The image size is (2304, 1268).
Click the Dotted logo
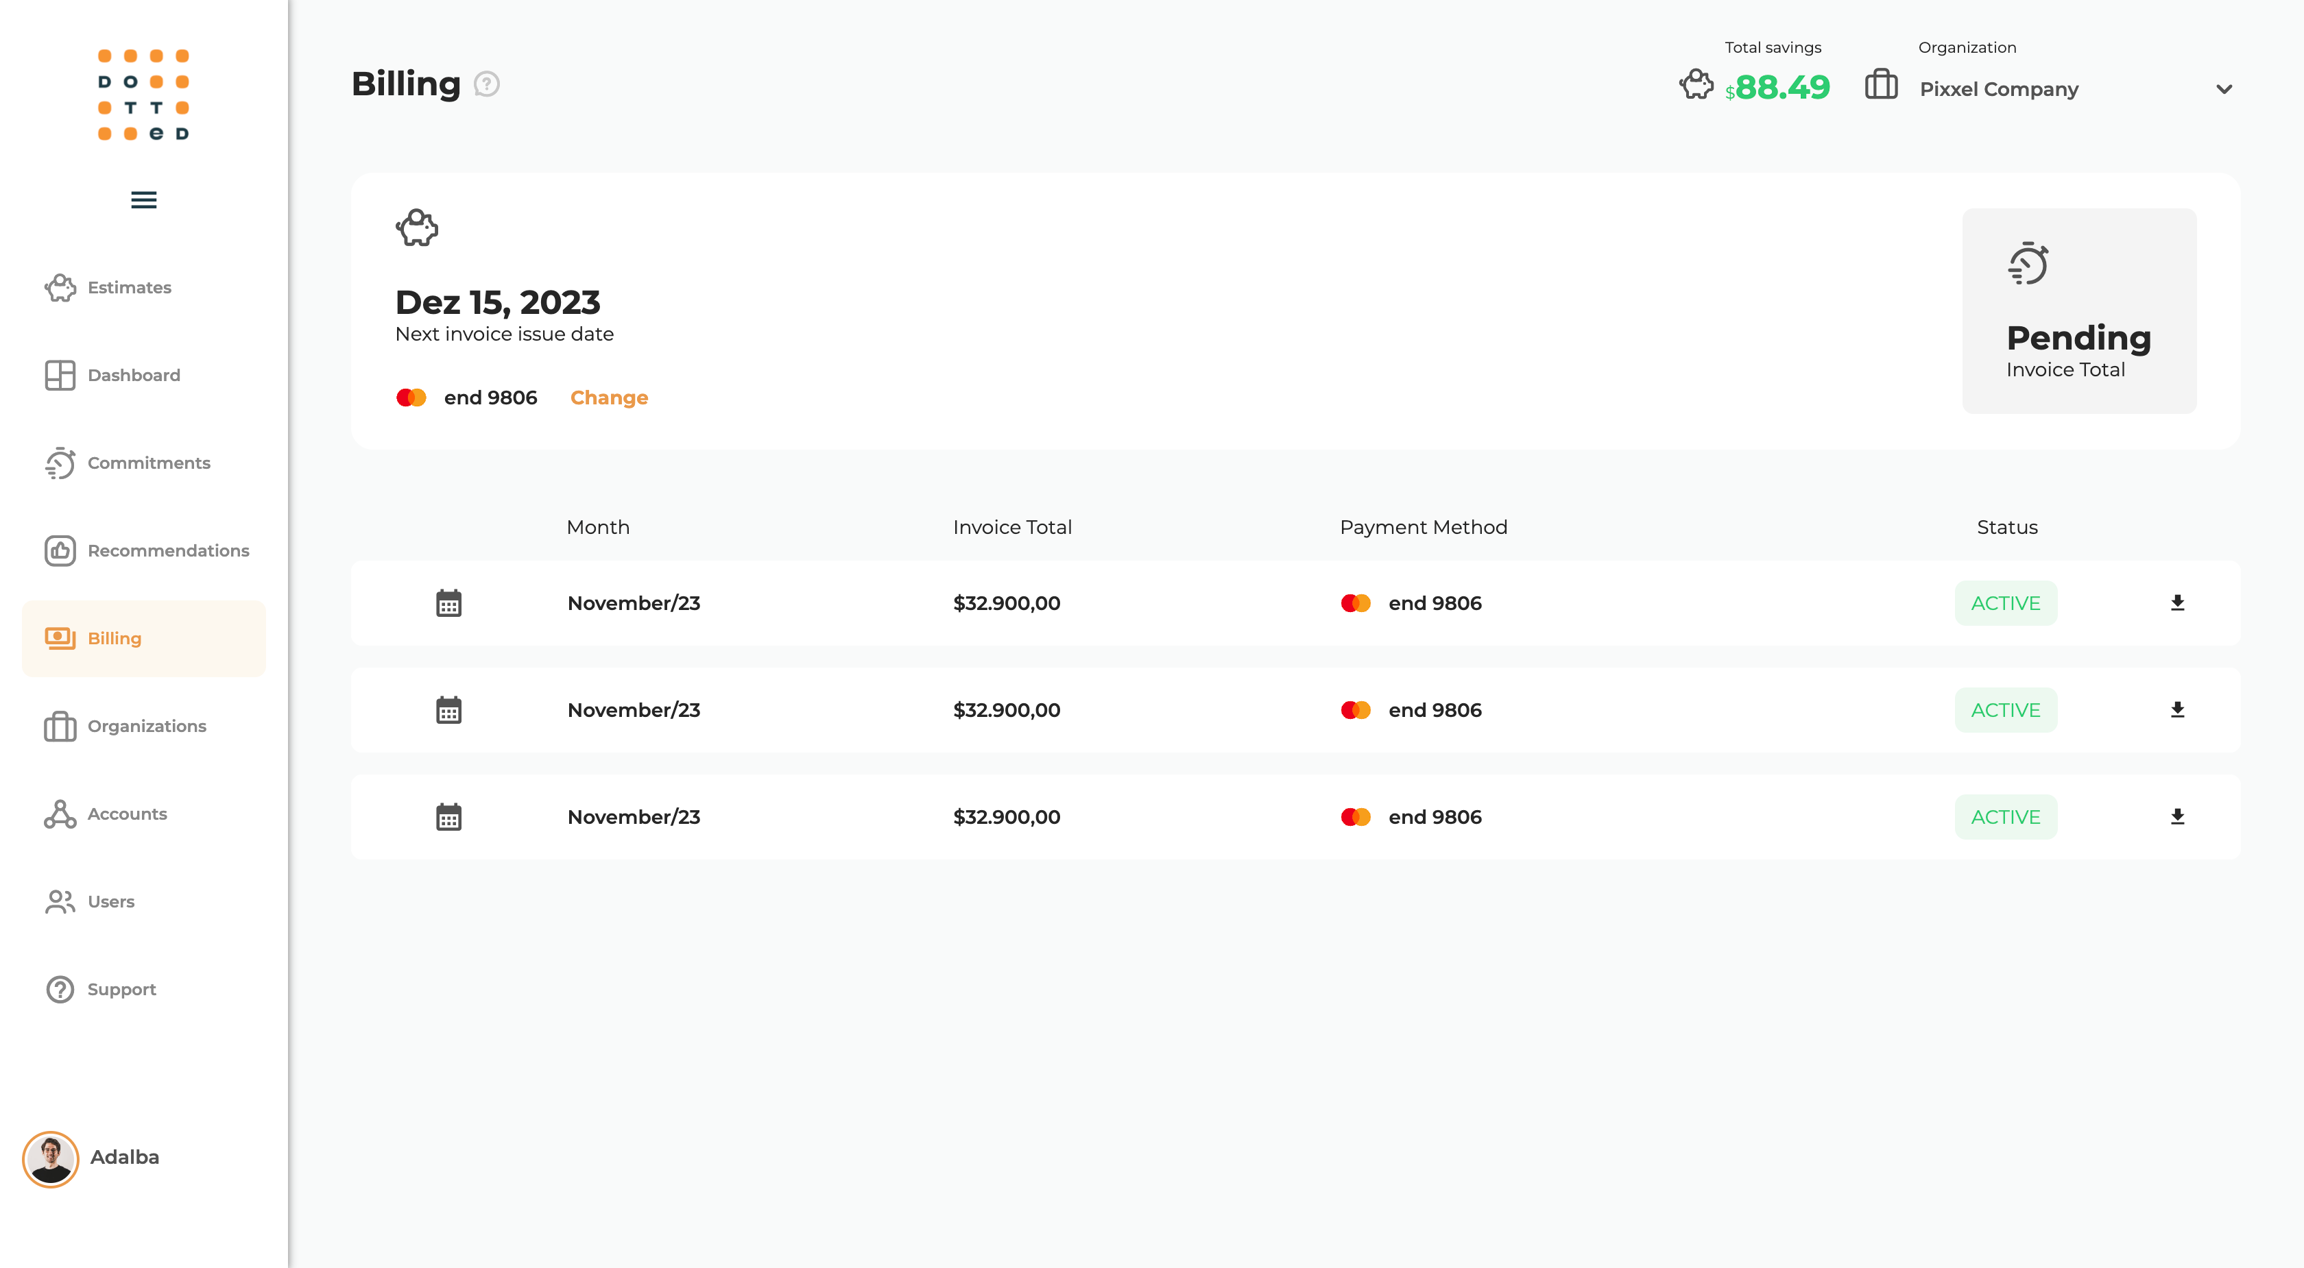[x=143, y=95]
